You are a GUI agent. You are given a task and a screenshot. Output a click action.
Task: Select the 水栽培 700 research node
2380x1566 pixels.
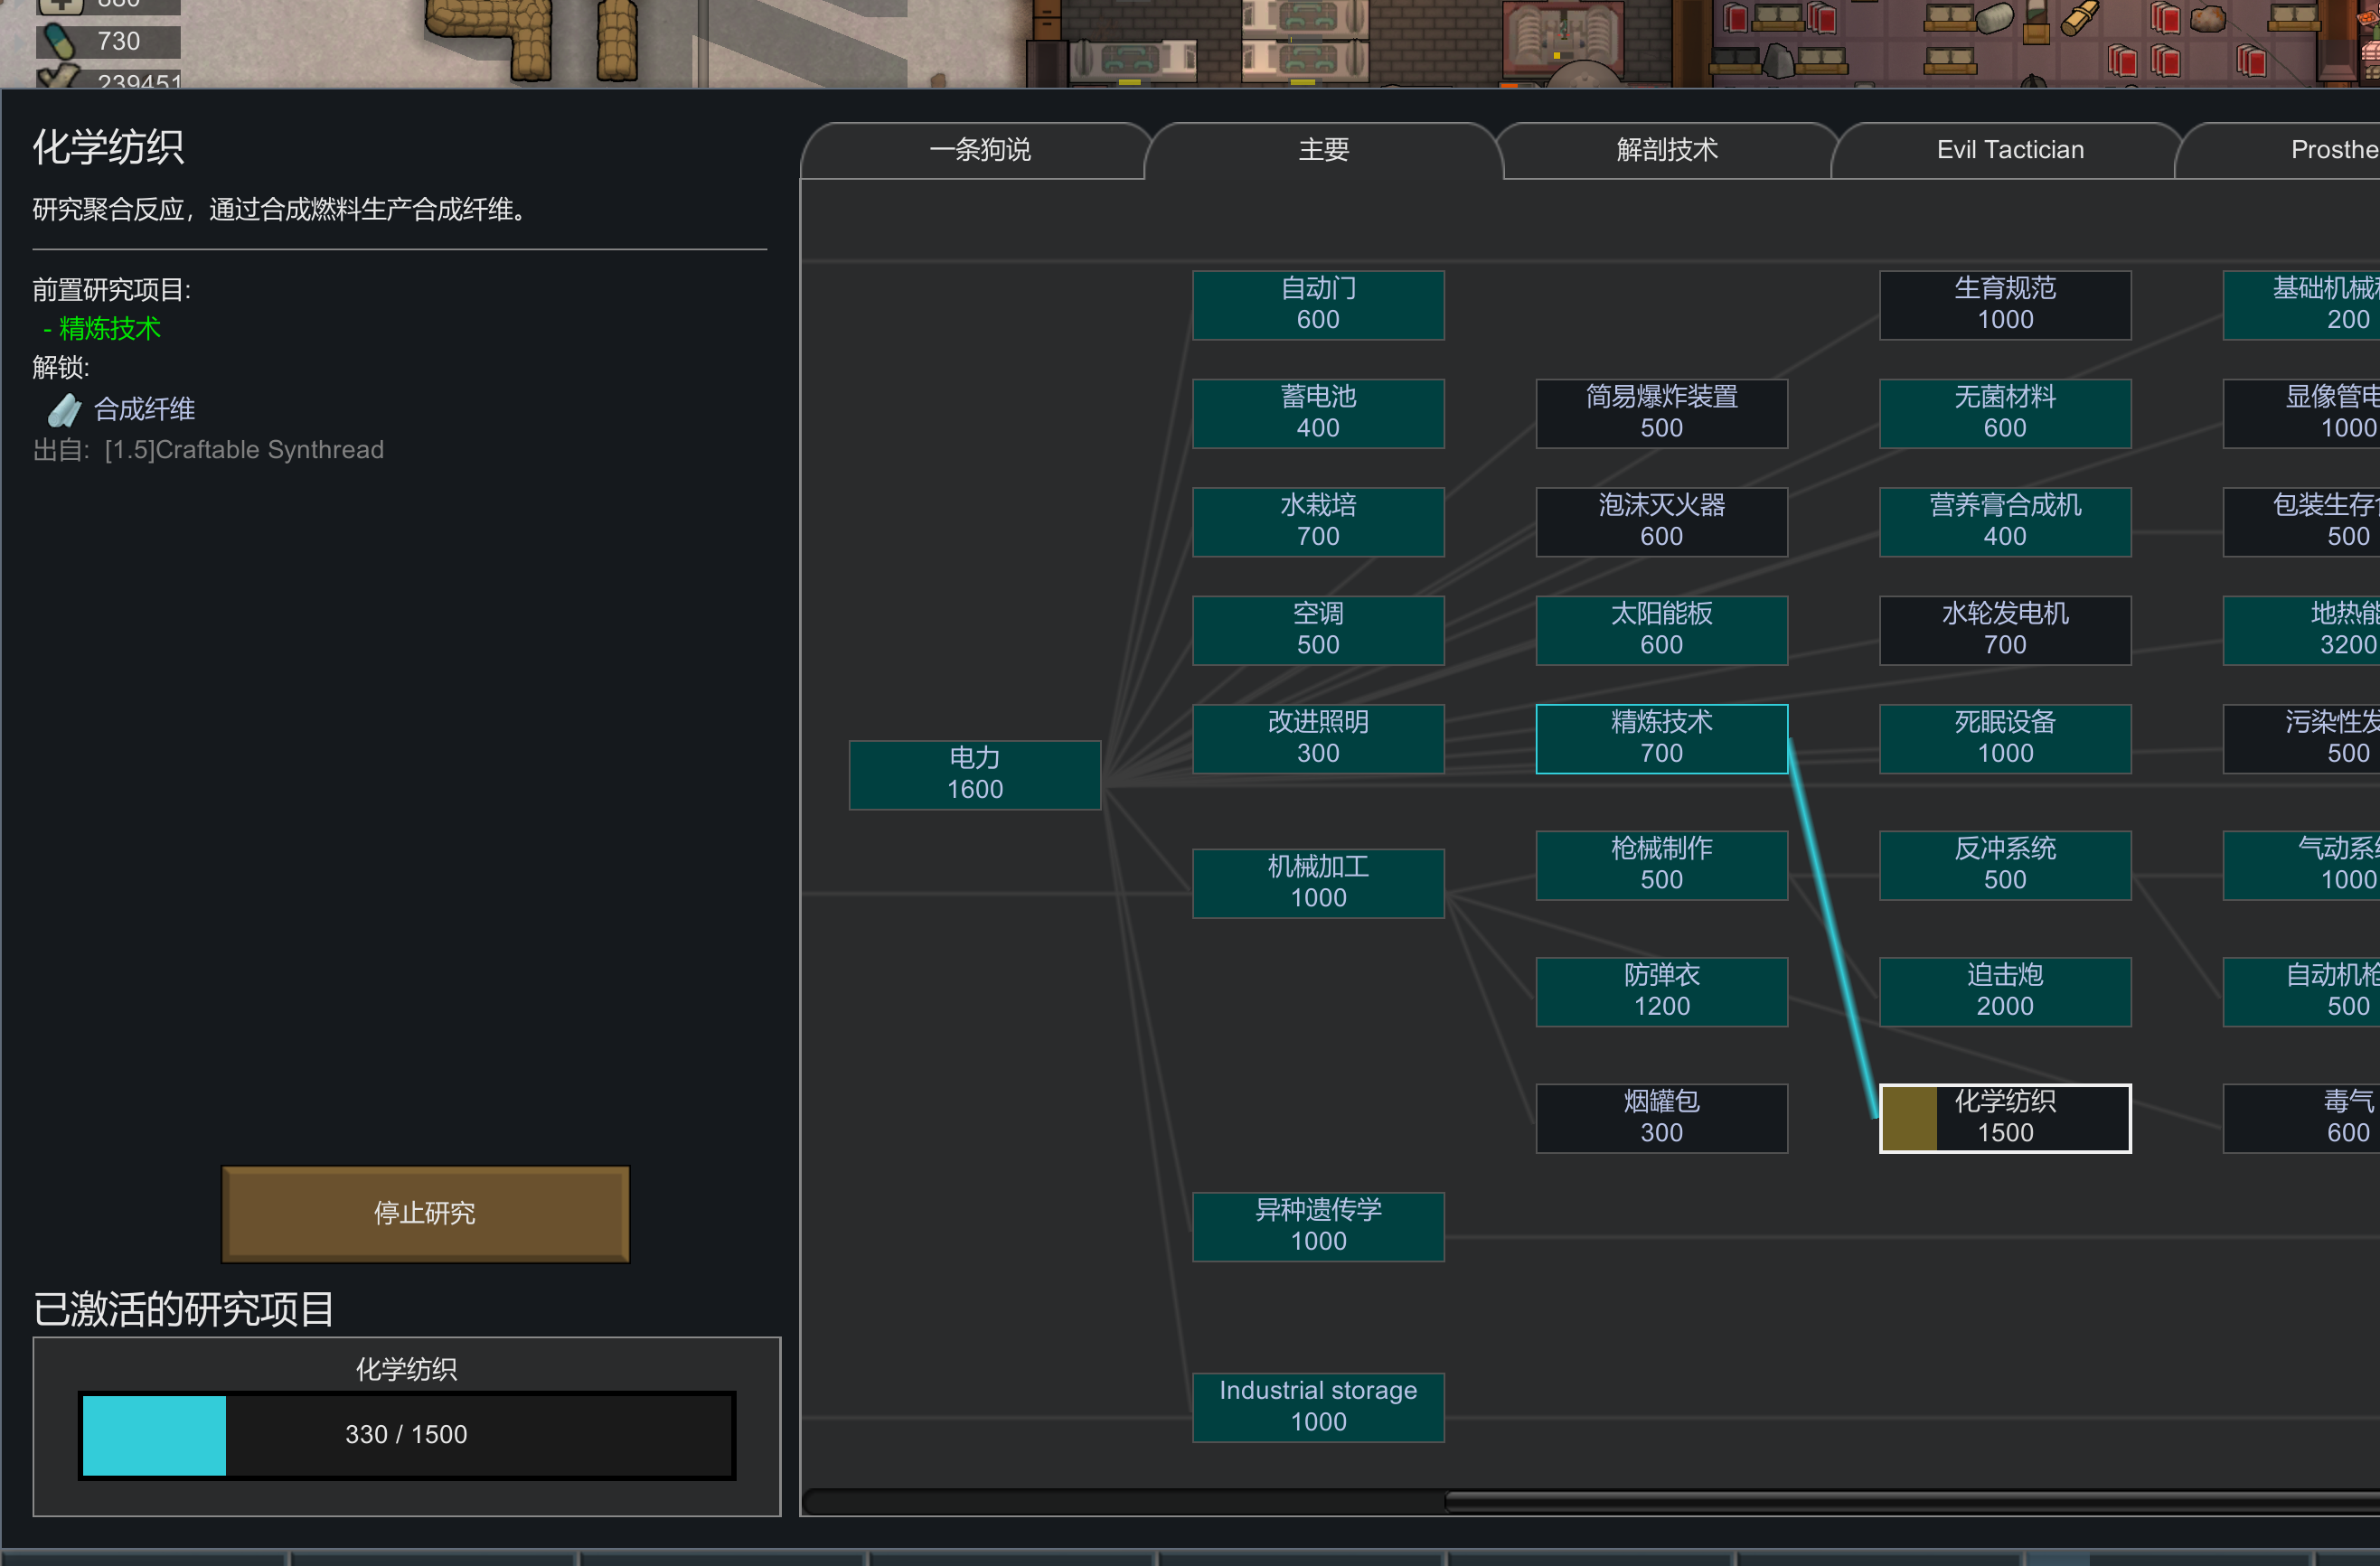click(x=1318, y=521)
